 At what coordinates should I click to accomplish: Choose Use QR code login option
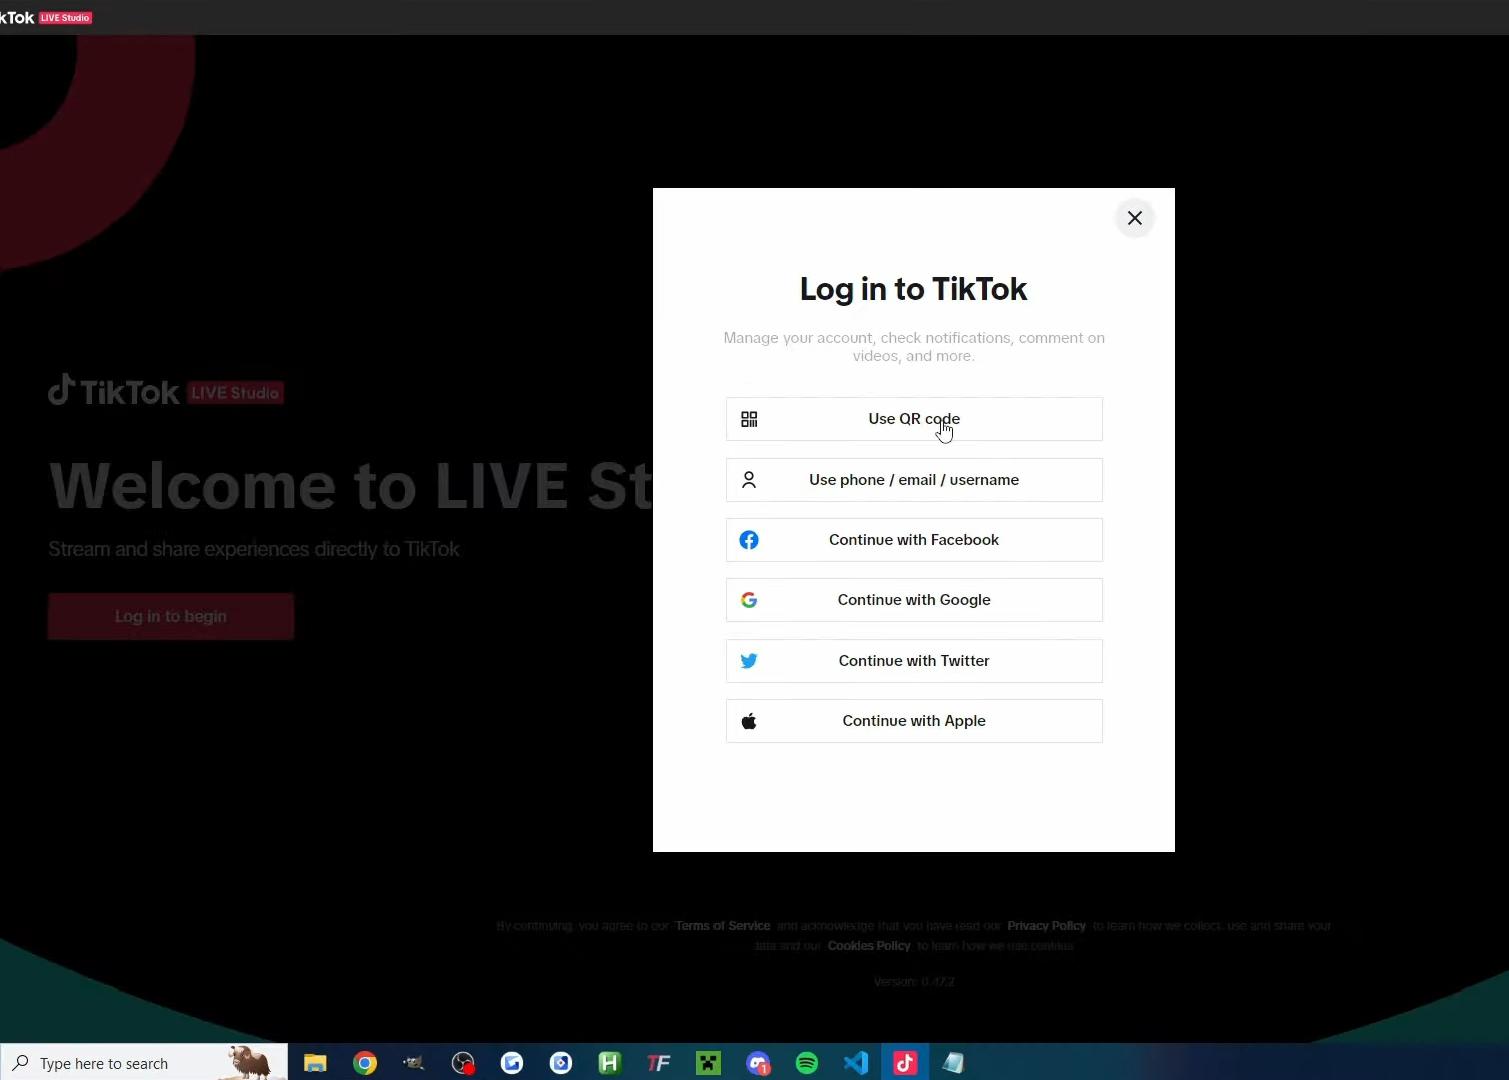pyautogui.click(x=914, y=419)
